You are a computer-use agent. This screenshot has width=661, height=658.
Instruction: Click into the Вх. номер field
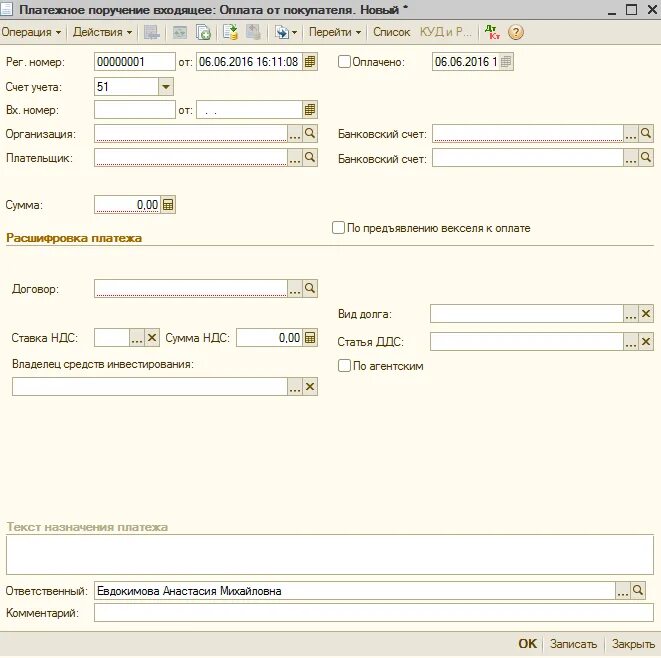[x=134, y=110]
